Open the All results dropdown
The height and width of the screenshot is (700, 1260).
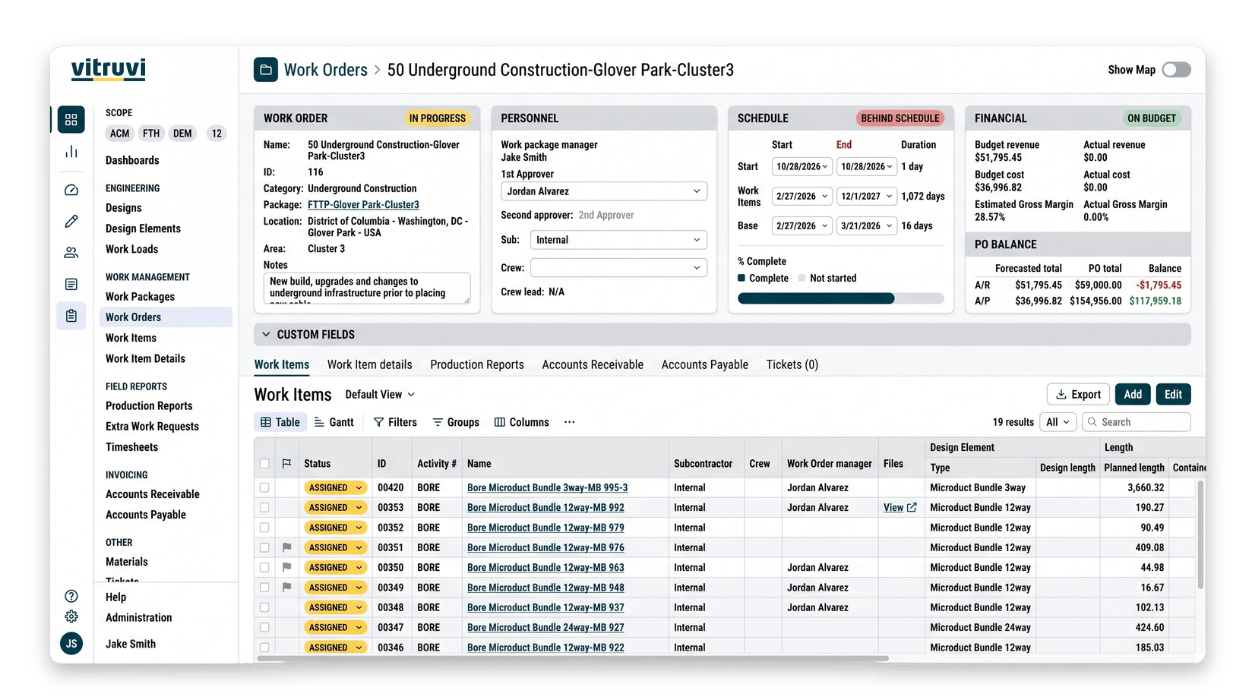(1057, 422)
